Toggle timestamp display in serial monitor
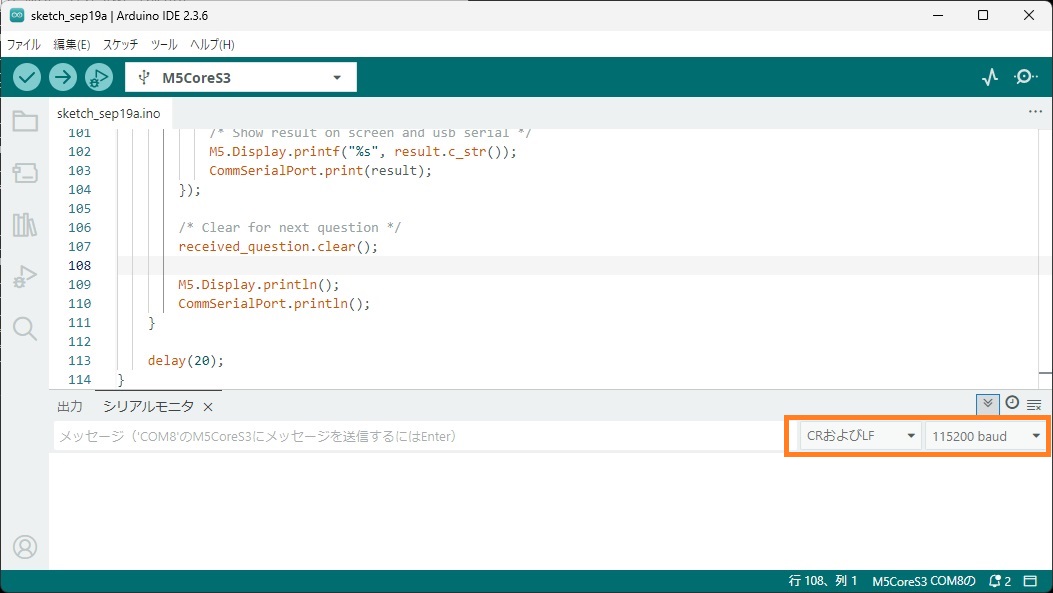Screen dimensions: 1053x593 (1012, 403)
